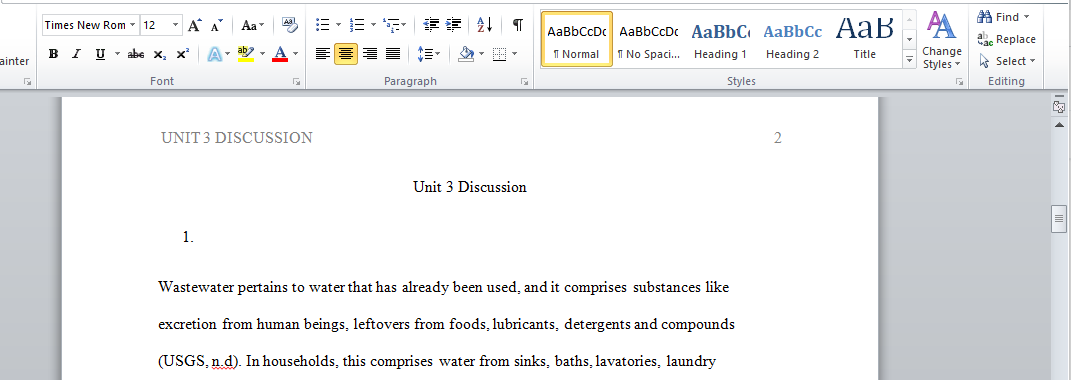Click Find binoculars icon
1071x380 pixels.
pyautogui.click(x=984, y=16)
